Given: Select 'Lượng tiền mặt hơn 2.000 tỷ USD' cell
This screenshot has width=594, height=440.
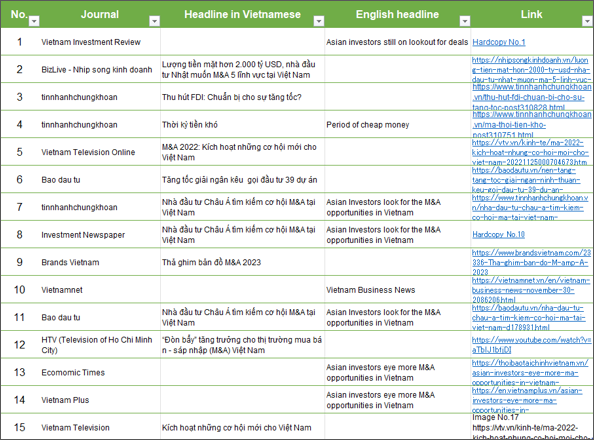Looking at the screenshot, I should tap(242, 70).
